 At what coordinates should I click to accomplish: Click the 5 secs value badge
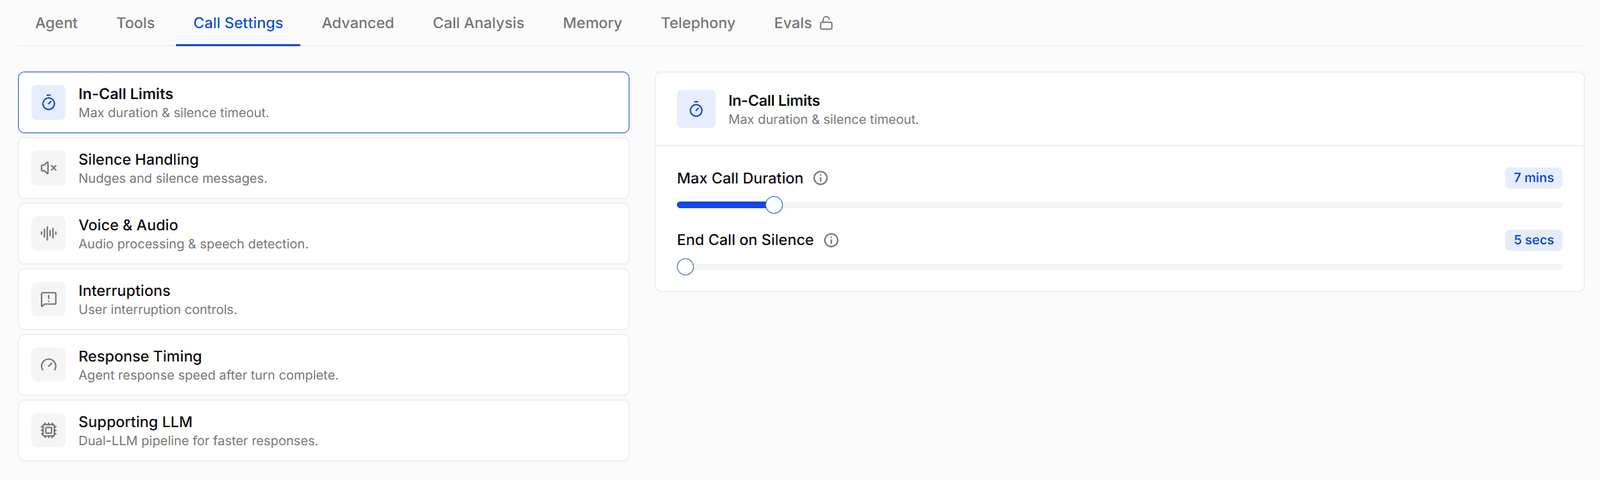point(1533,240)
